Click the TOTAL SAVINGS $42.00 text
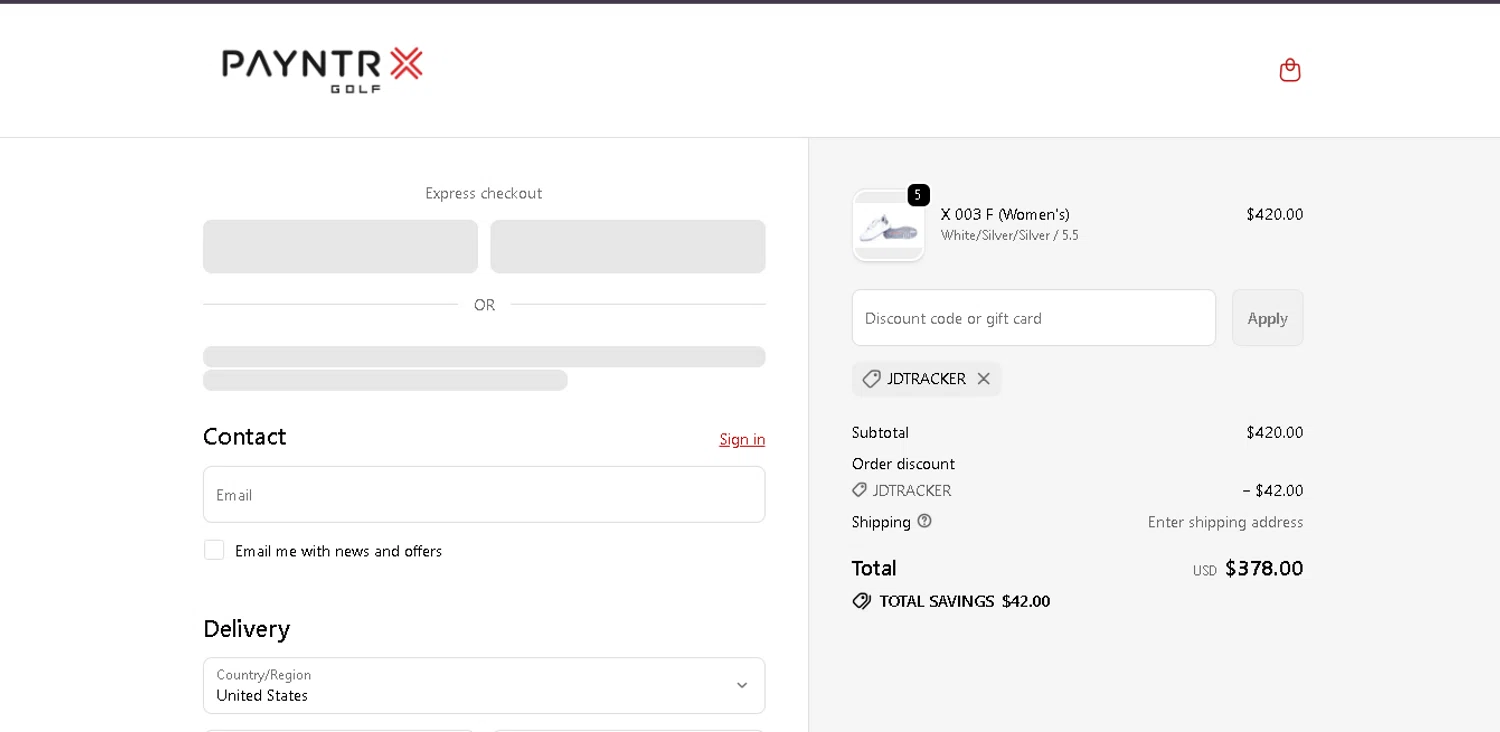The image size is (1500, 732). pos(964,601)
